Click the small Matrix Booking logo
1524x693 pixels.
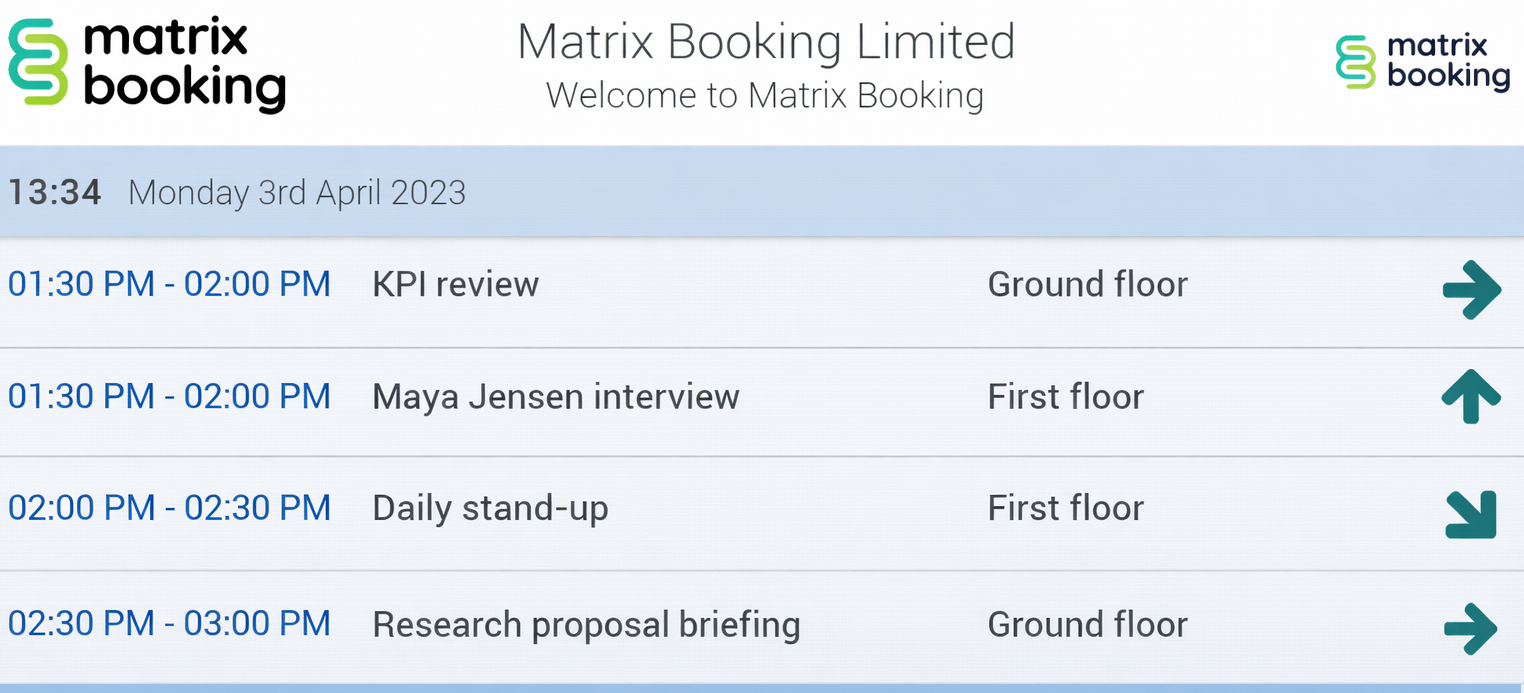tap(1422, 62)
